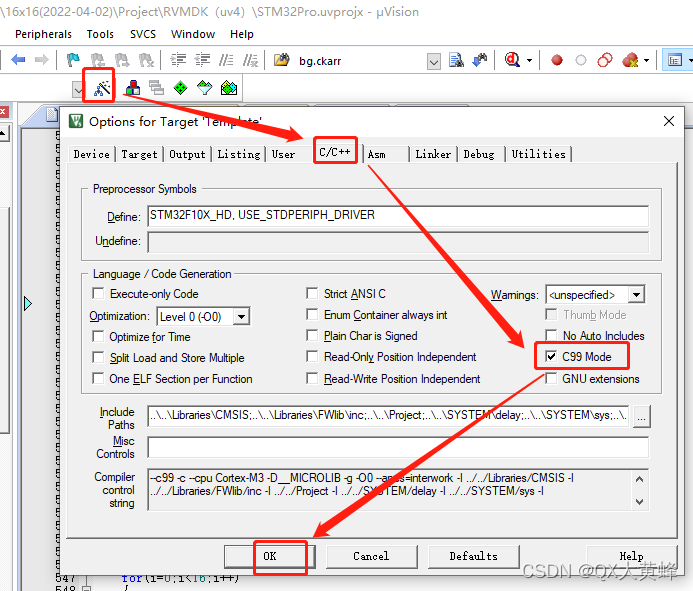This screenshot has height=591, width=693.
Task: Open the SVCS menu
Action: [x=143, y=34]
